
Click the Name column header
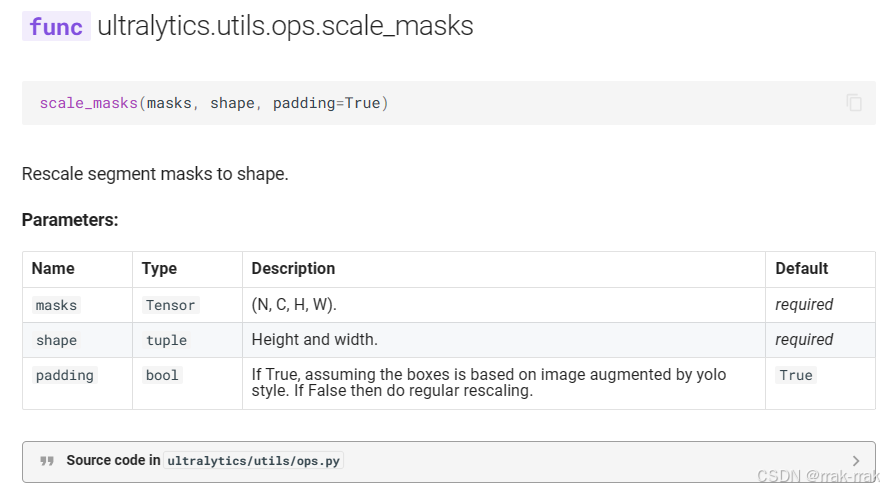click(53, 269)
